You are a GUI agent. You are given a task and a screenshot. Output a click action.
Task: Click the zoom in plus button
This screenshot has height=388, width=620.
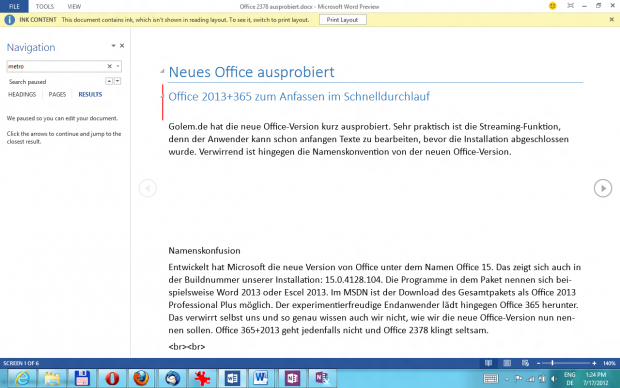coord(594,363)
